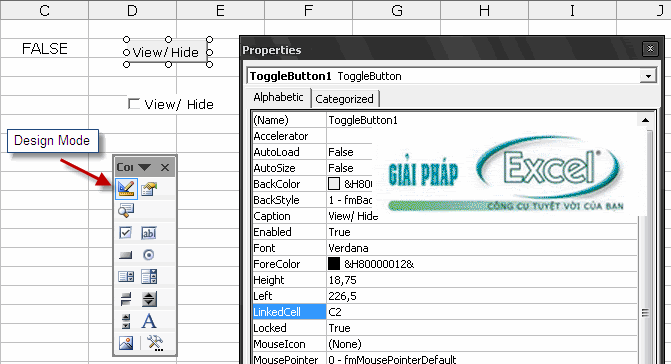Click the View/ Hide toggle button
The height and width of the screenshot is (364, 671).
coord(167,52)
